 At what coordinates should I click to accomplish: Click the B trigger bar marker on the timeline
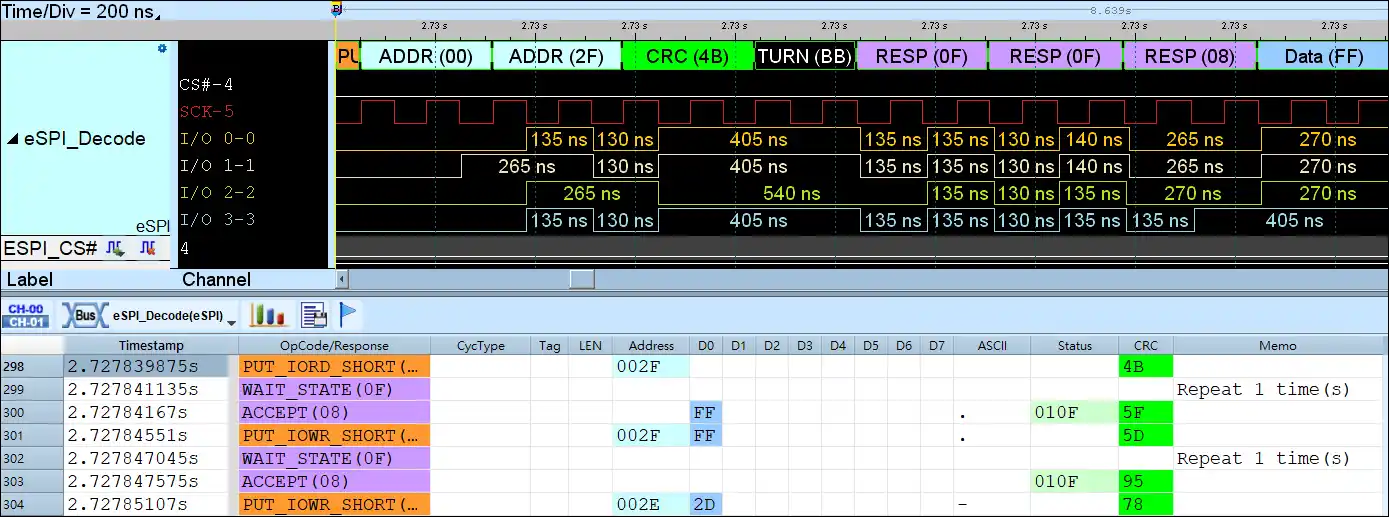(x=336, y=8)
